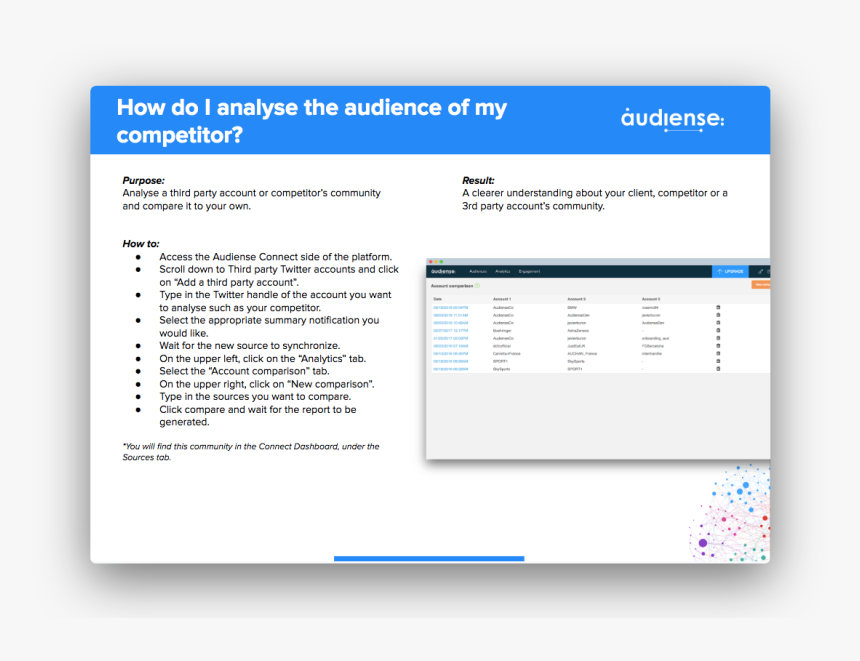
Task: Click the bullet 'Type in the sources you want to compare'
Action: coord(255,397)
